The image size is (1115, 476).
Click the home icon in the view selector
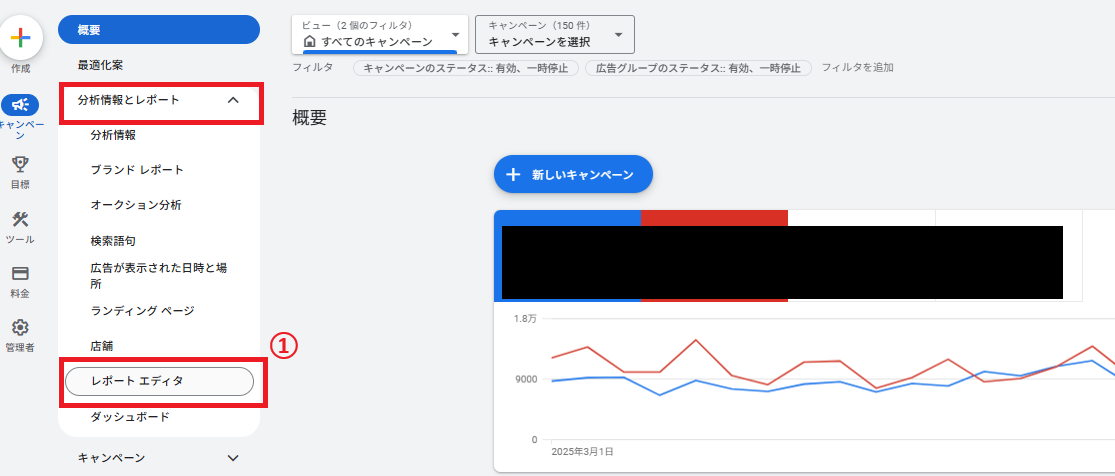coord(309,42)
